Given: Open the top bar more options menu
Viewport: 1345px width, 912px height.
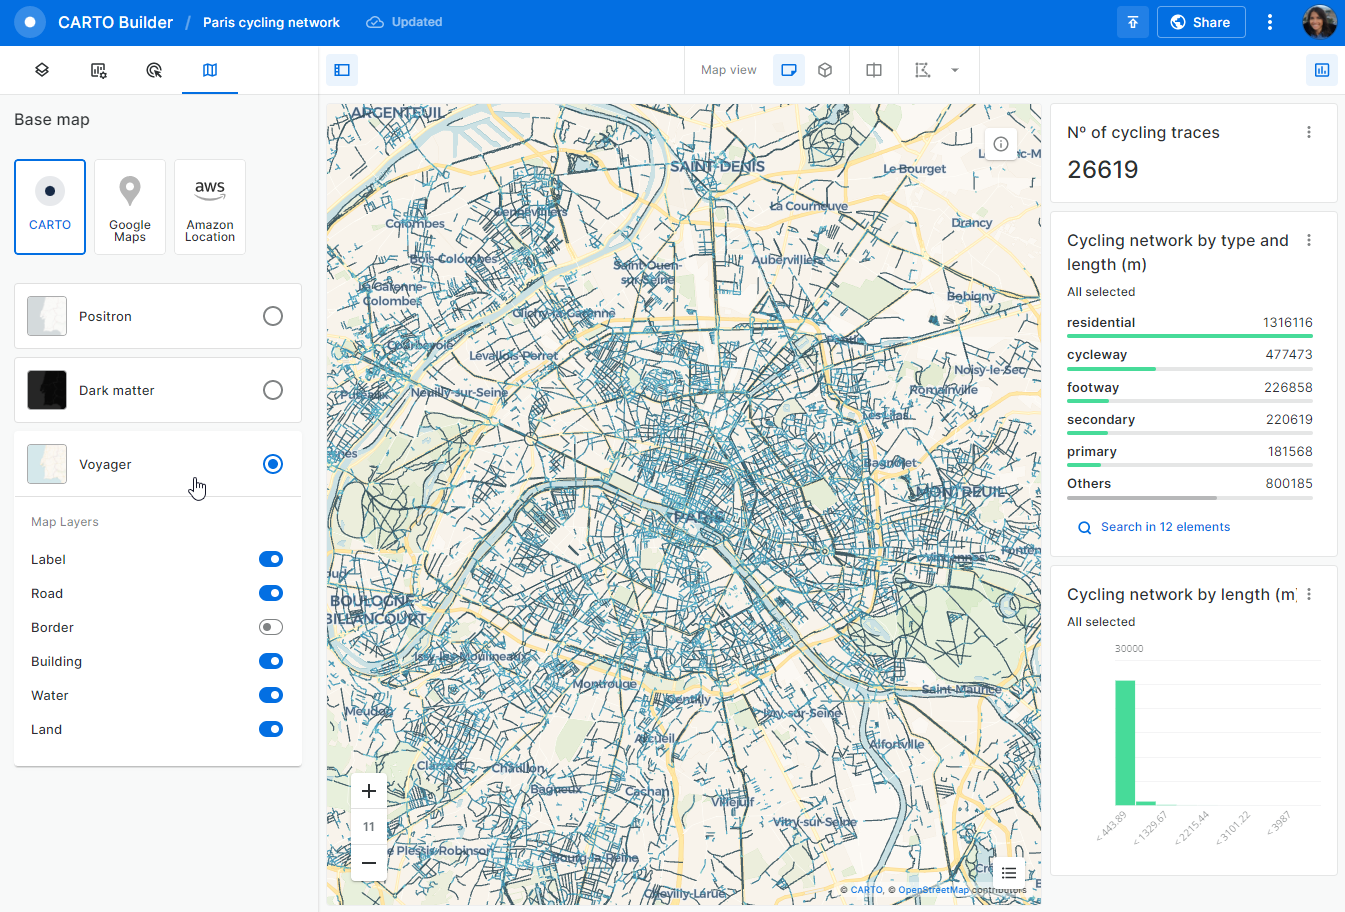Looking at the screenshot, I should coord(1270,22).
